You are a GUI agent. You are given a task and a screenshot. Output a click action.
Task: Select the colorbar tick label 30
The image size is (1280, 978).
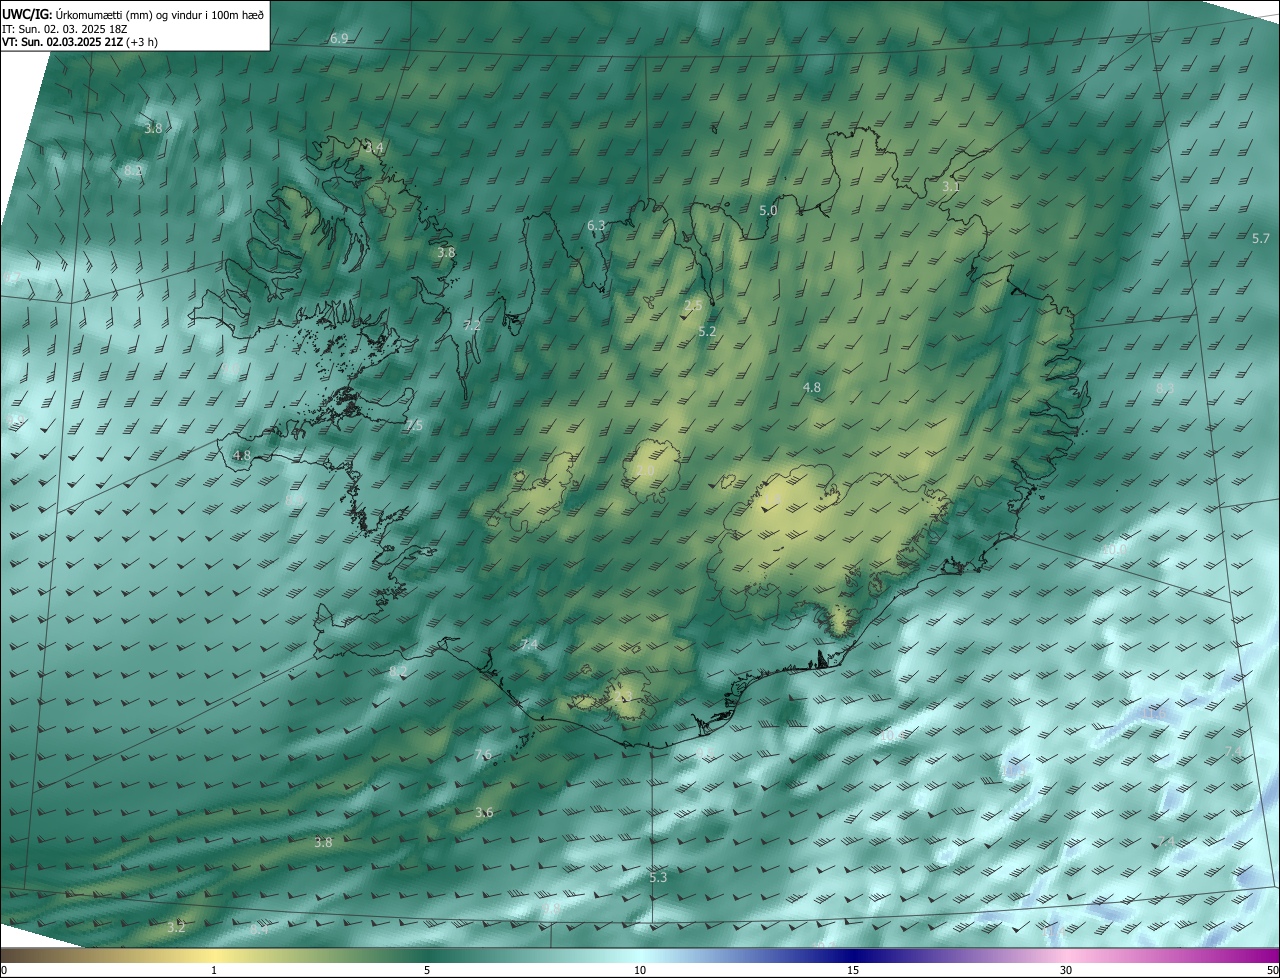[x=1066, y=971]
